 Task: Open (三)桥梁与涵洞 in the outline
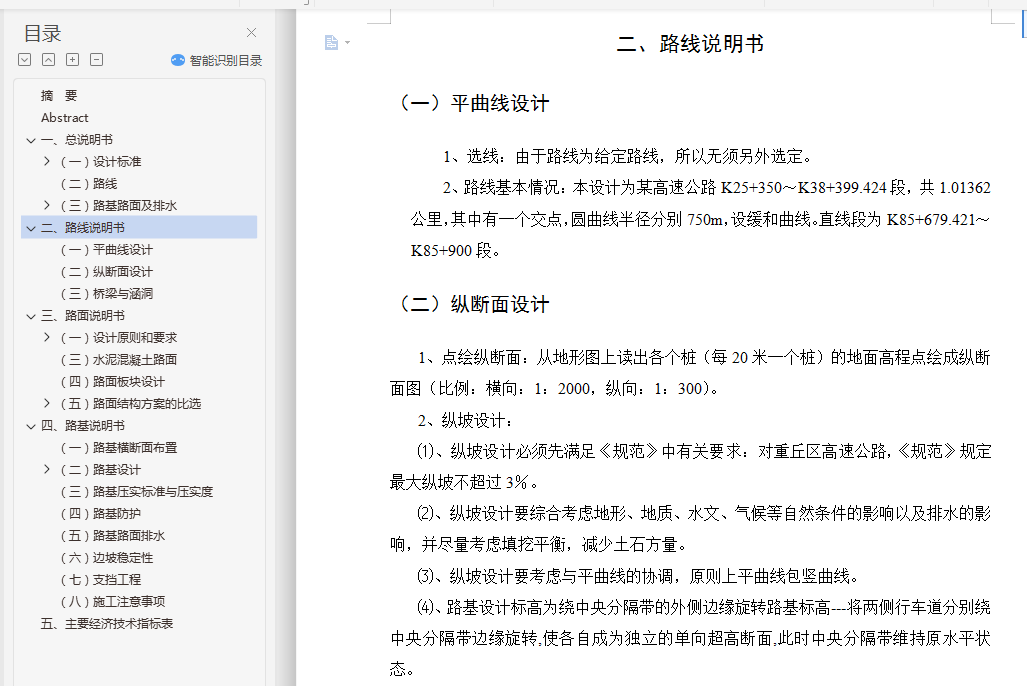point(107,294)
